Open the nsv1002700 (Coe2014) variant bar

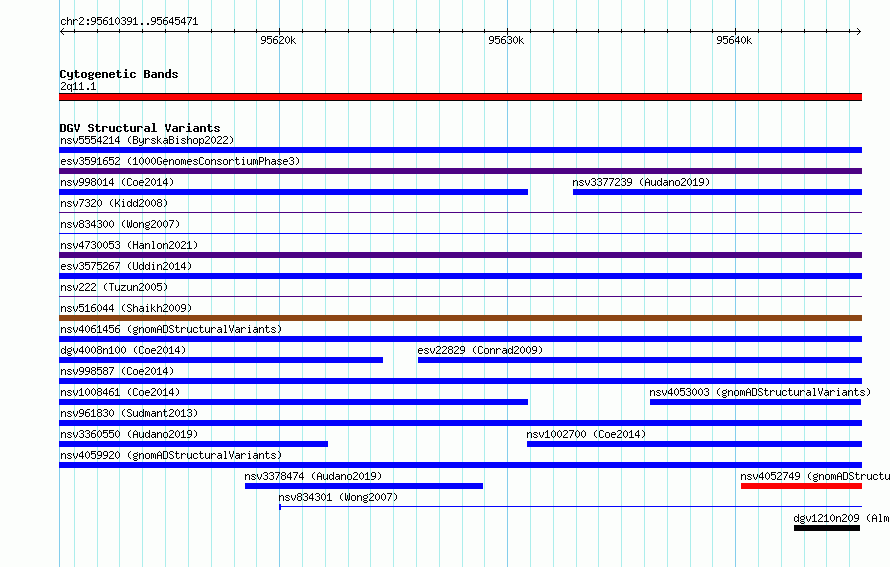point(694,444)
